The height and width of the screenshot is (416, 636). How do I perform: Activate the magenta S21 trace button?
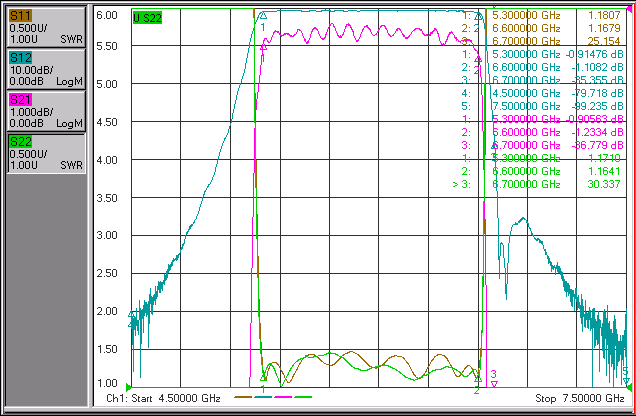[46, 111]
